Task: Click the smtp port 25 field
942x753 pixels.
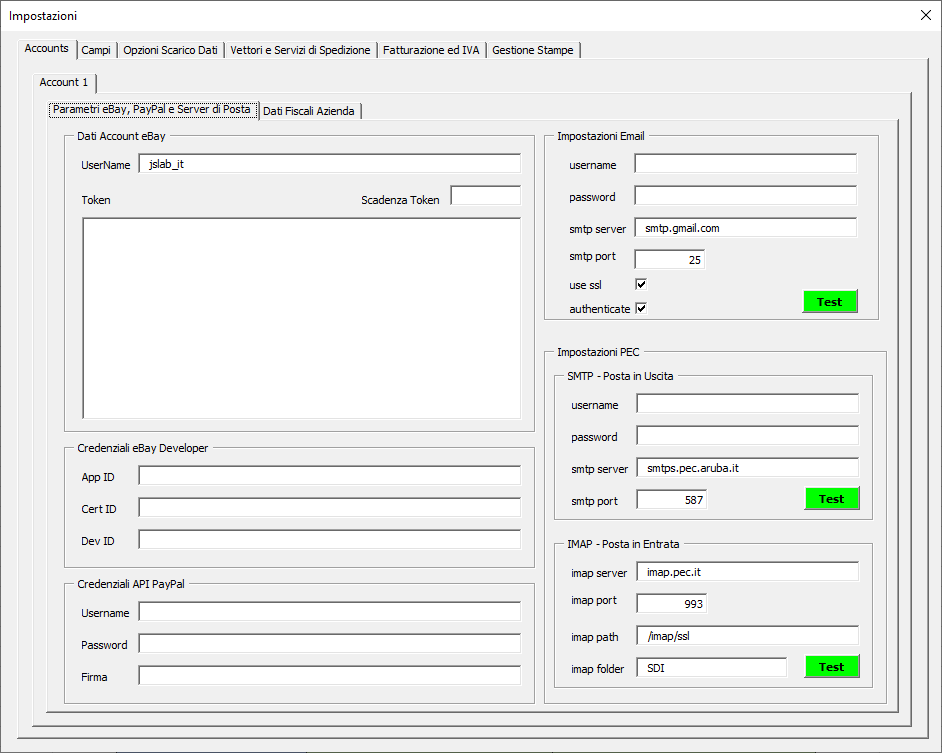Action: tap(669, 260)
